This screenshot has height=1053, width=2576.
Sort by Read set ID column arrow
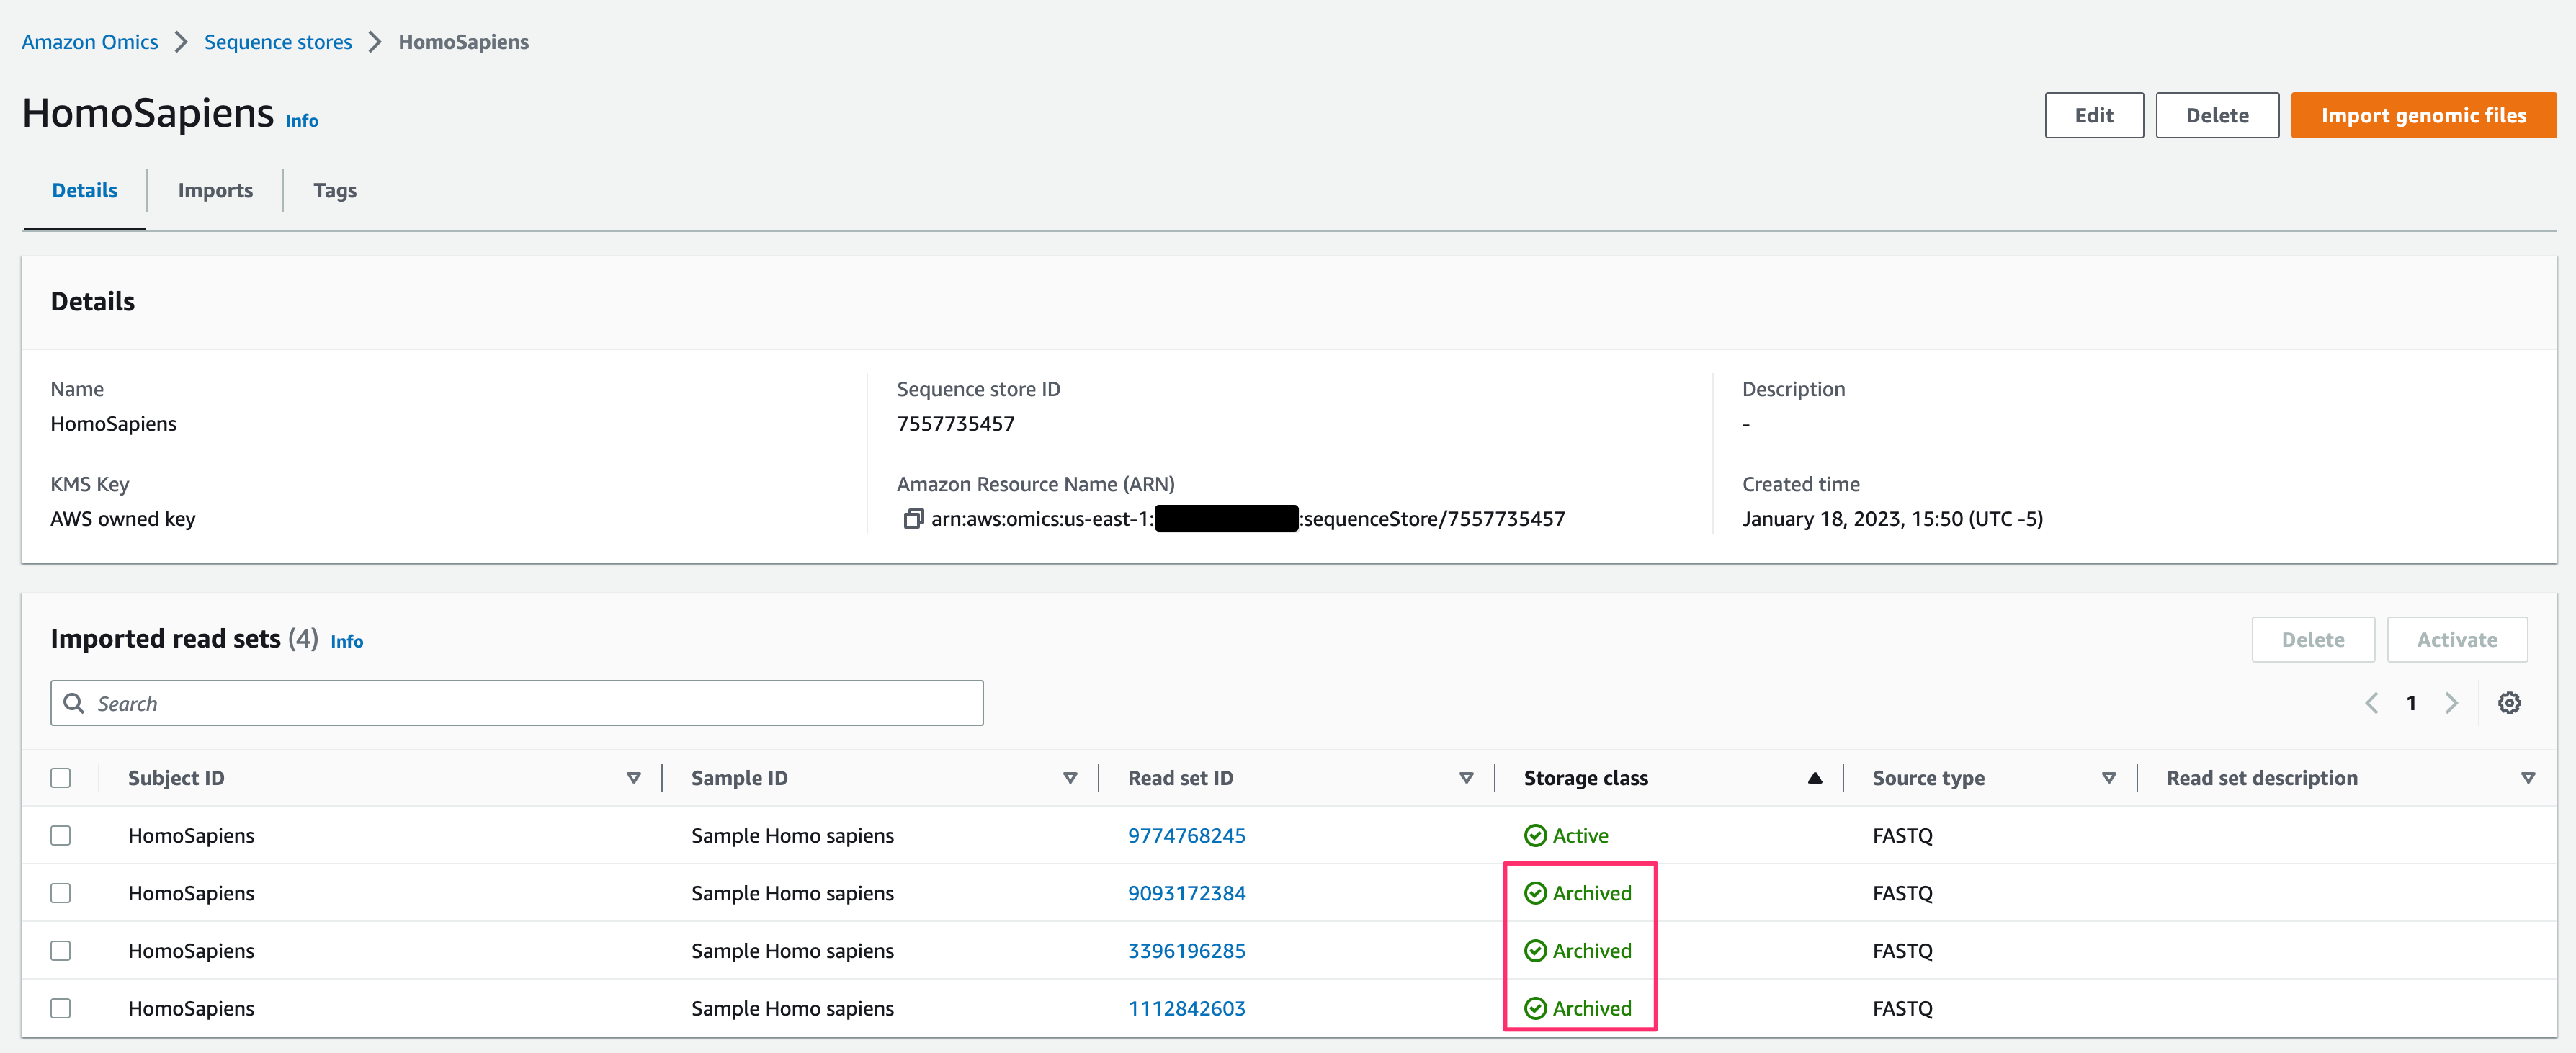point(1466,778)
